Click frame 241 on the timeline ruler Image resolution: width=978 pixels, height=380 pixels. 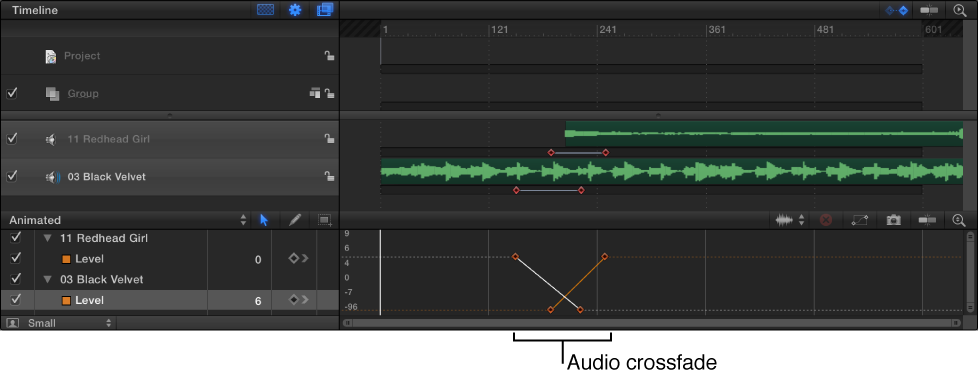click(608, 29)
